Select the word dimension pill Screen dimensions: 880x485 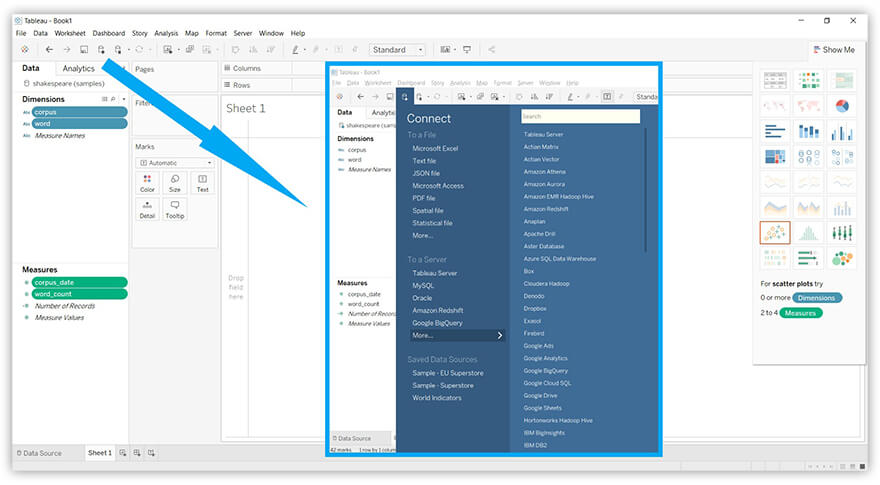pos(79,123)
